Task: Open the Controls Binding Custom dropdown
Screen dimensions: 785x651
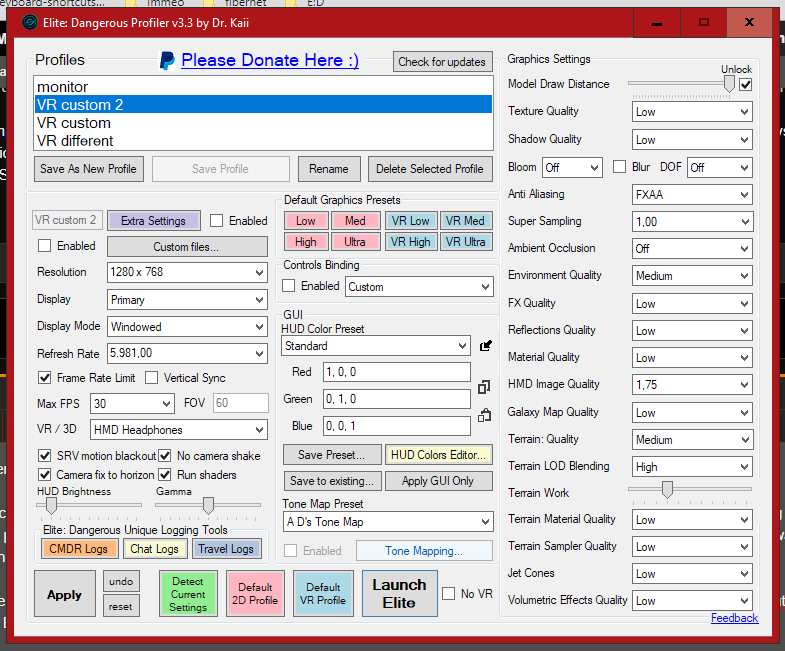Action: pos(419,286)
